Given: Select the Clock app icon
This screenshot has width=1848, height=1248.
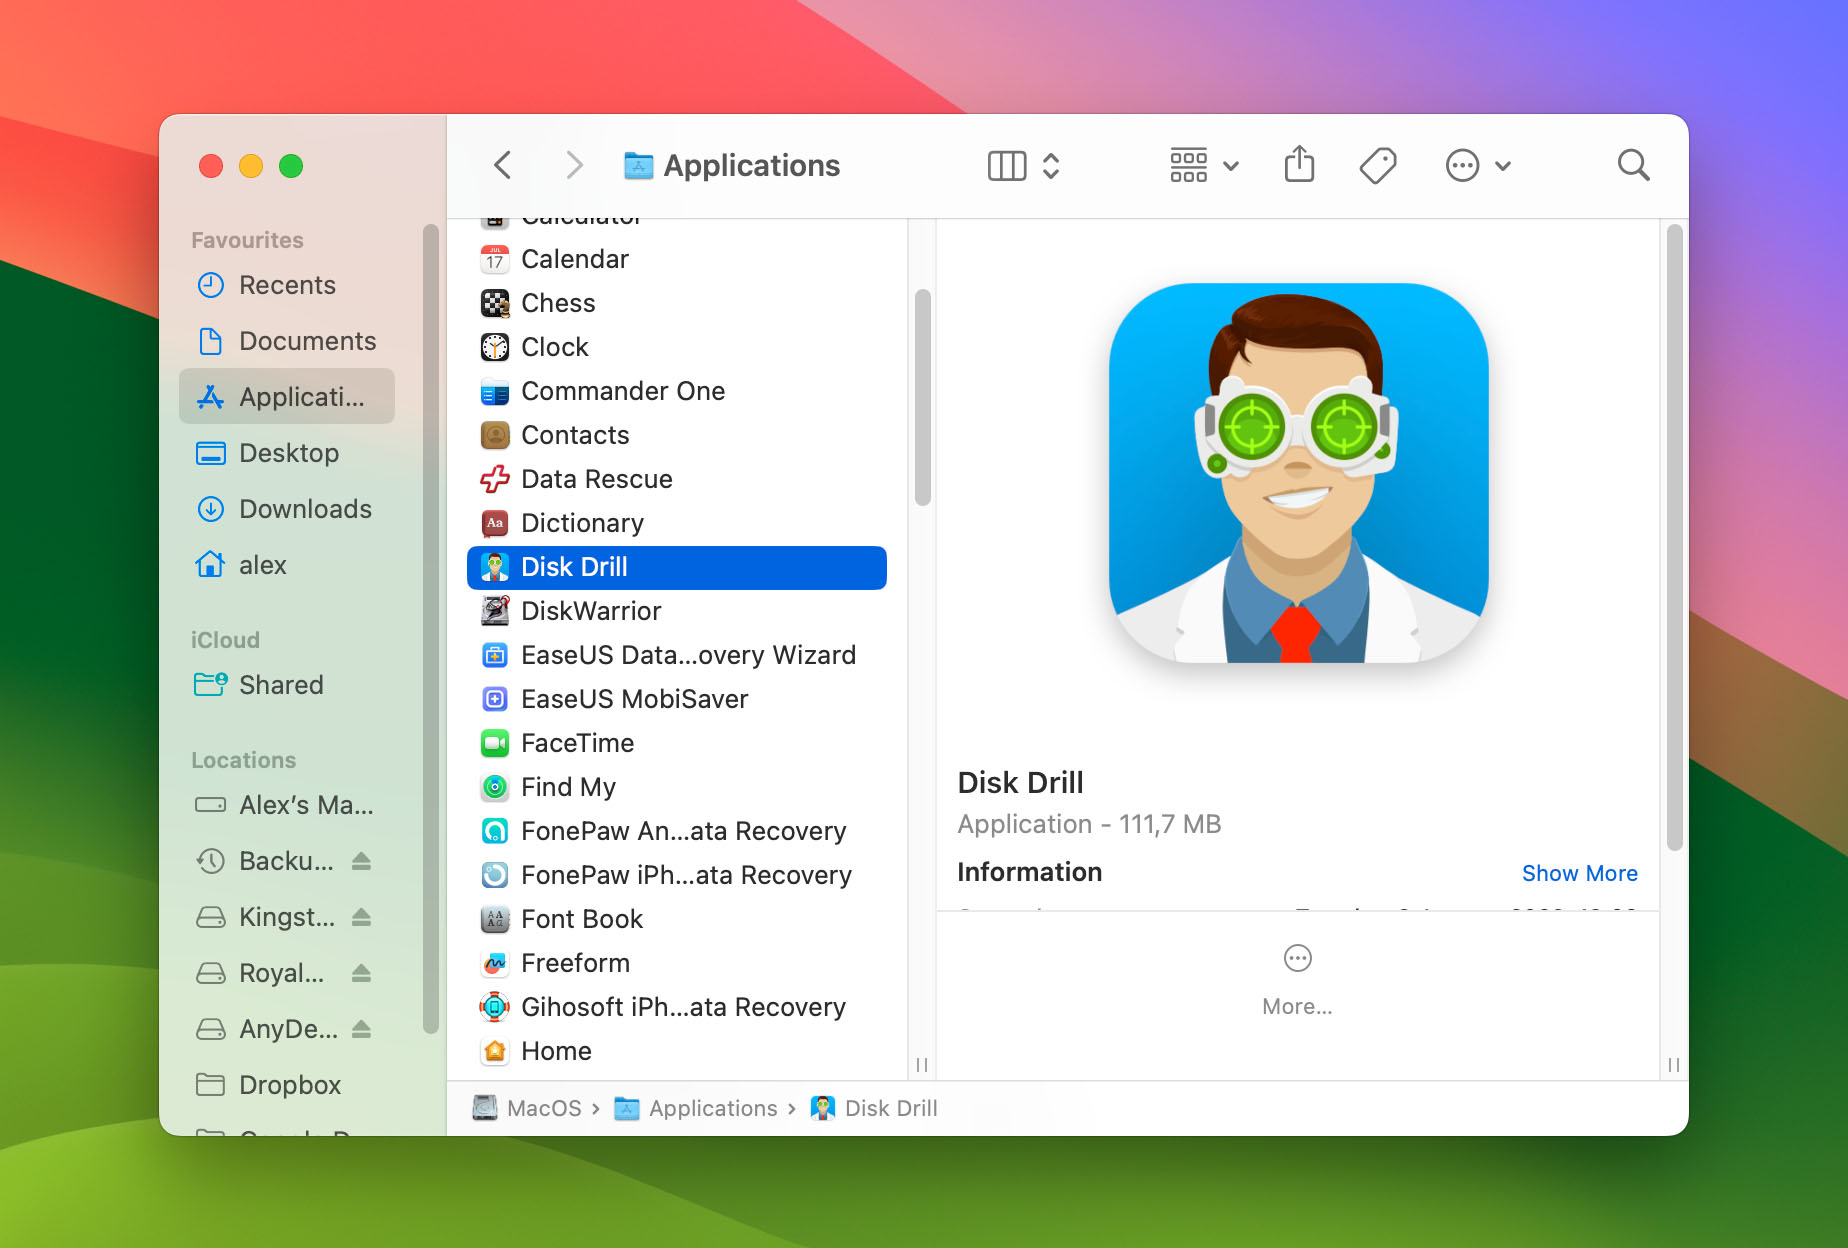Looking at the screenshot, I should click(x=495, y=347).
